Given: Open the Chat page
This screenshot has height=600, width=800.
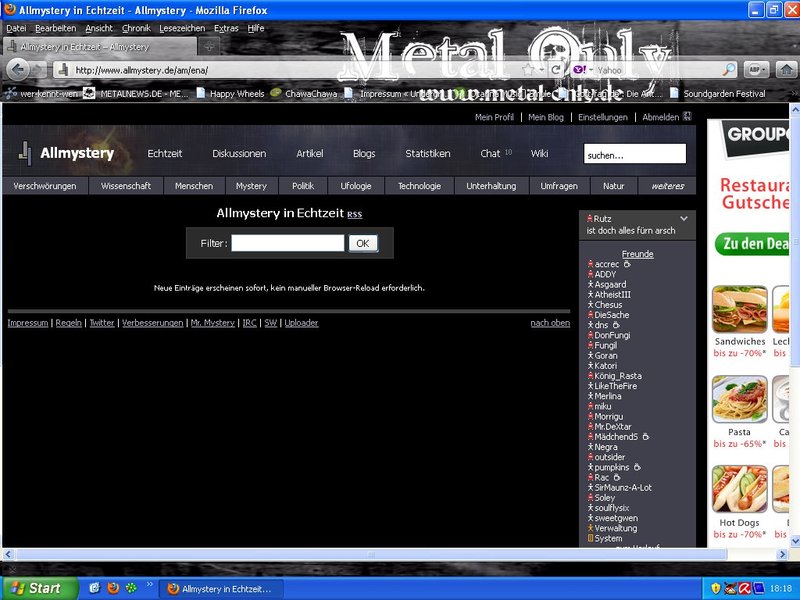Looking at the screenshot, I should (490, 154).
